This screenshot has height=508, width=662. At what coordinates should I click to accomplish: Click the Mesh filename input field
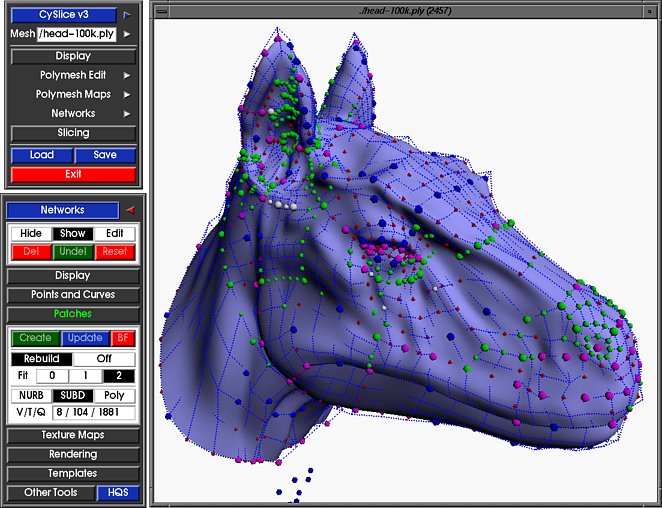[78, 34]
